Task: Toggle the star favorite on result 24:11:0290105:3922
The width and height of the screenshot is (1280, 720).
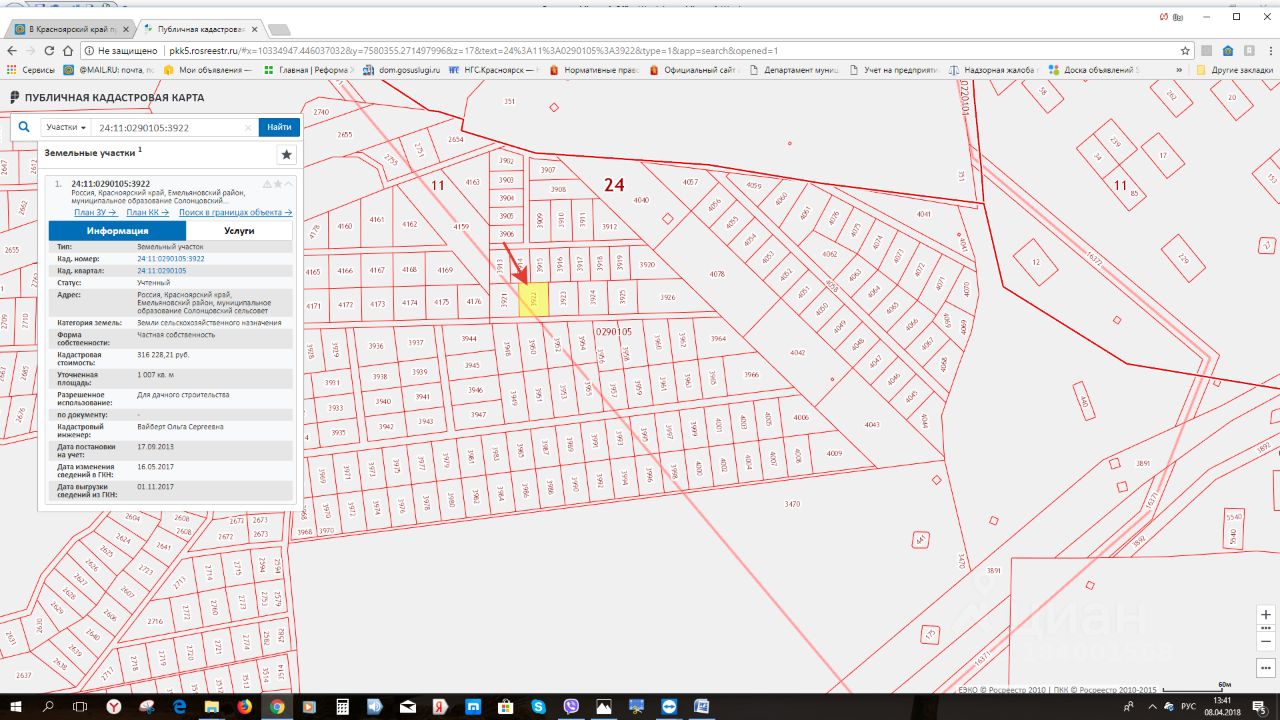Action: (278, 184)
